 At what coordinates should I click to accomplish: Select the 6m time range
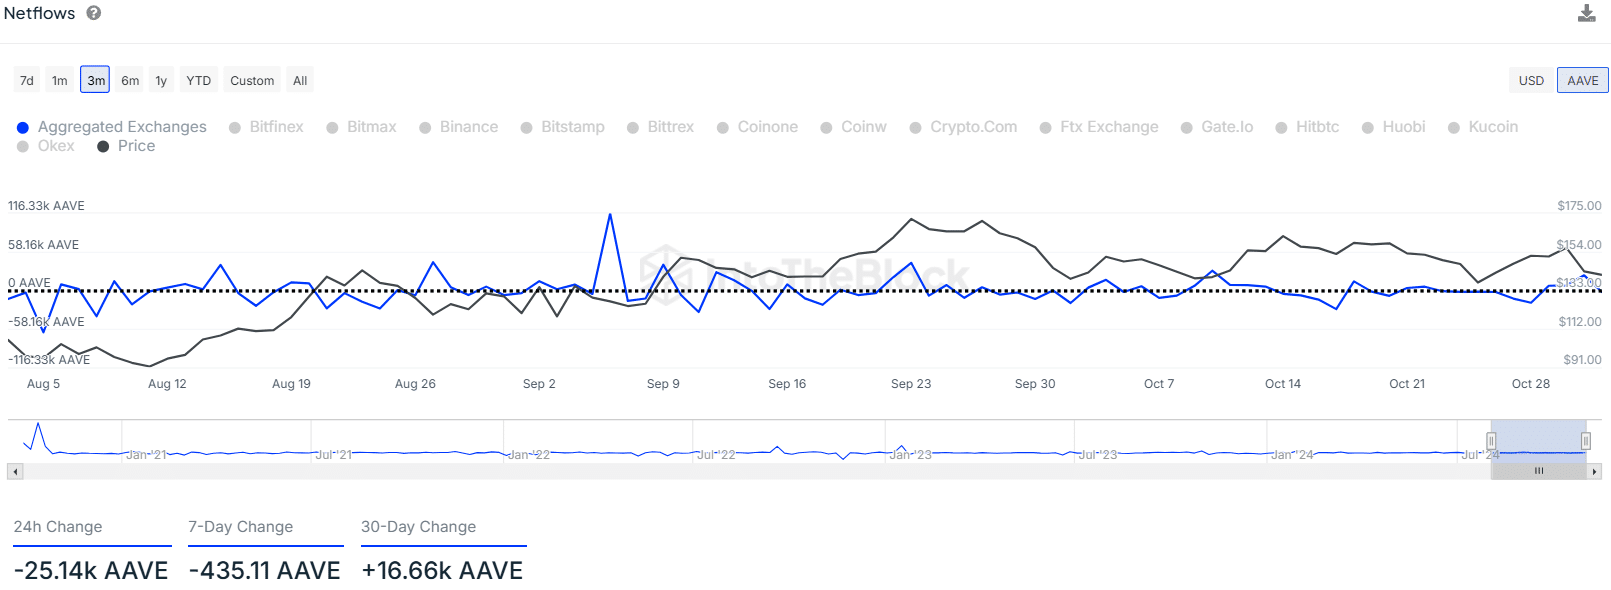(x=130, y=80)
